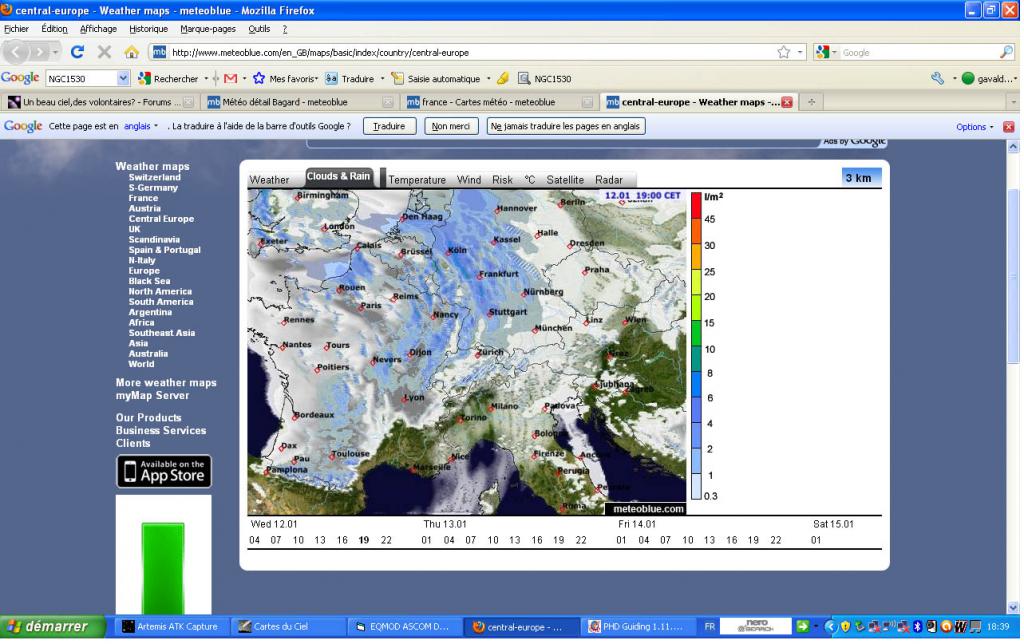Click the page vertical scrollbar thumb

[x=1013, y=274]
